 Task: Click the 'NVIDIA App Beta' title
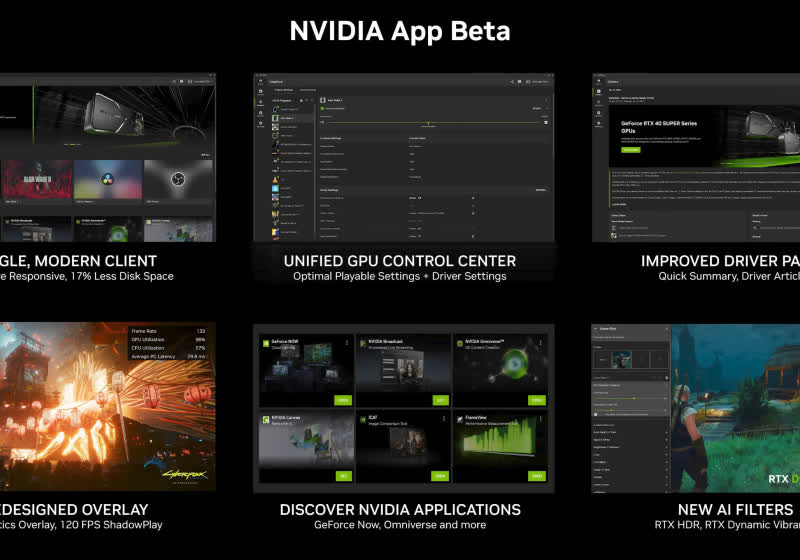pos(400,32)
